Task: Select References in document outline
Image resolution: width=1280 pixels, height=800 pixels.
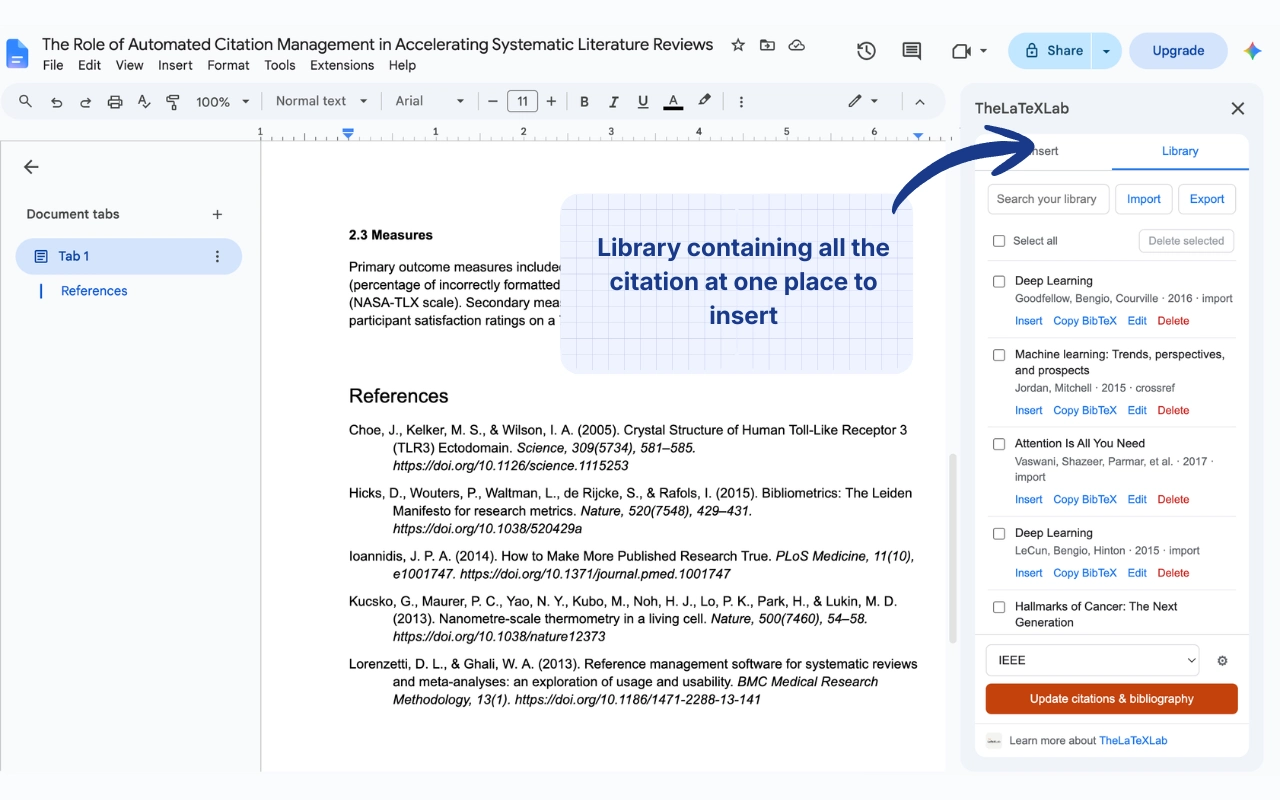Action: coord(94,291)
